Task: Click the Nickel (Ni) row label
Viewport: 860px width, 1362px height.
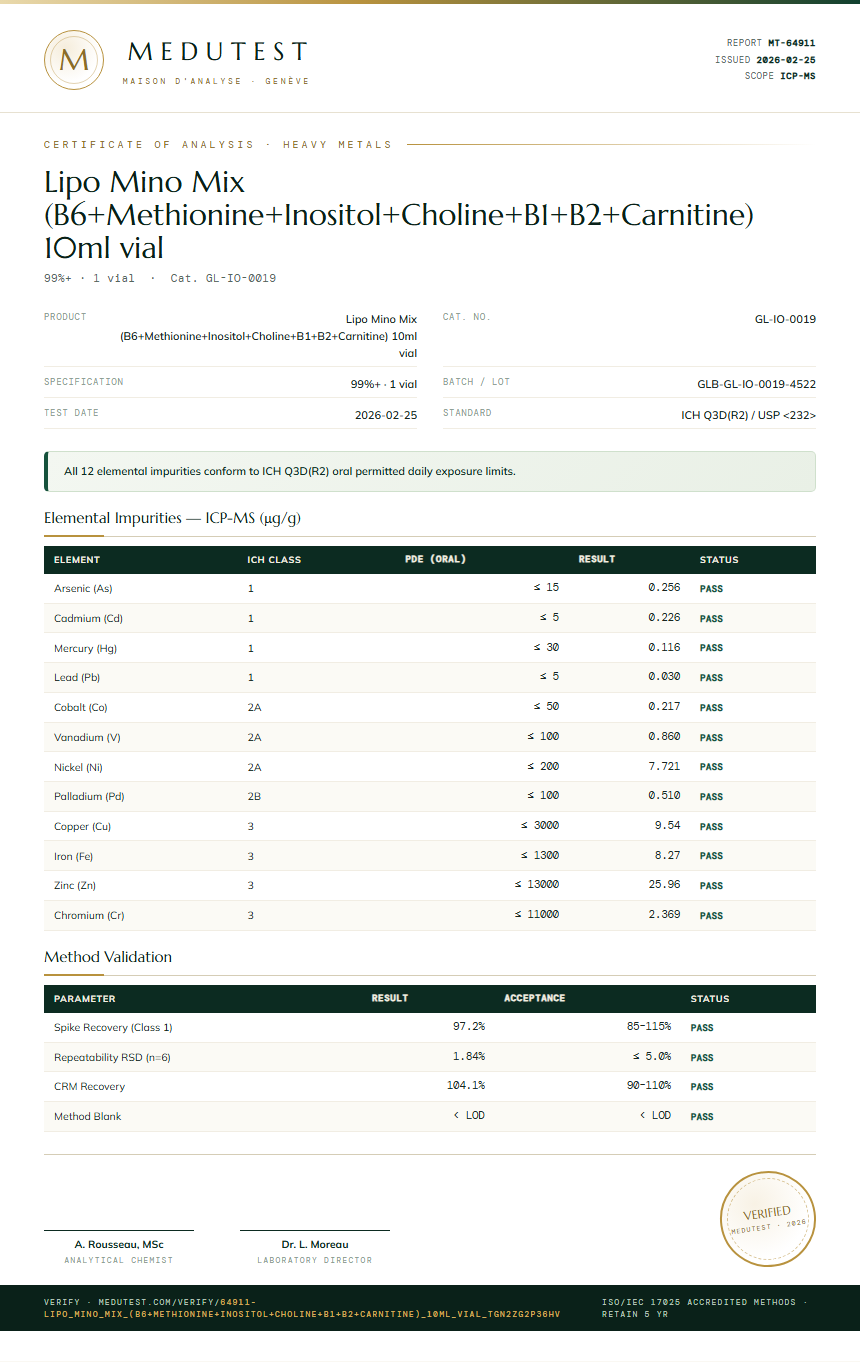Action: [78, 767]
